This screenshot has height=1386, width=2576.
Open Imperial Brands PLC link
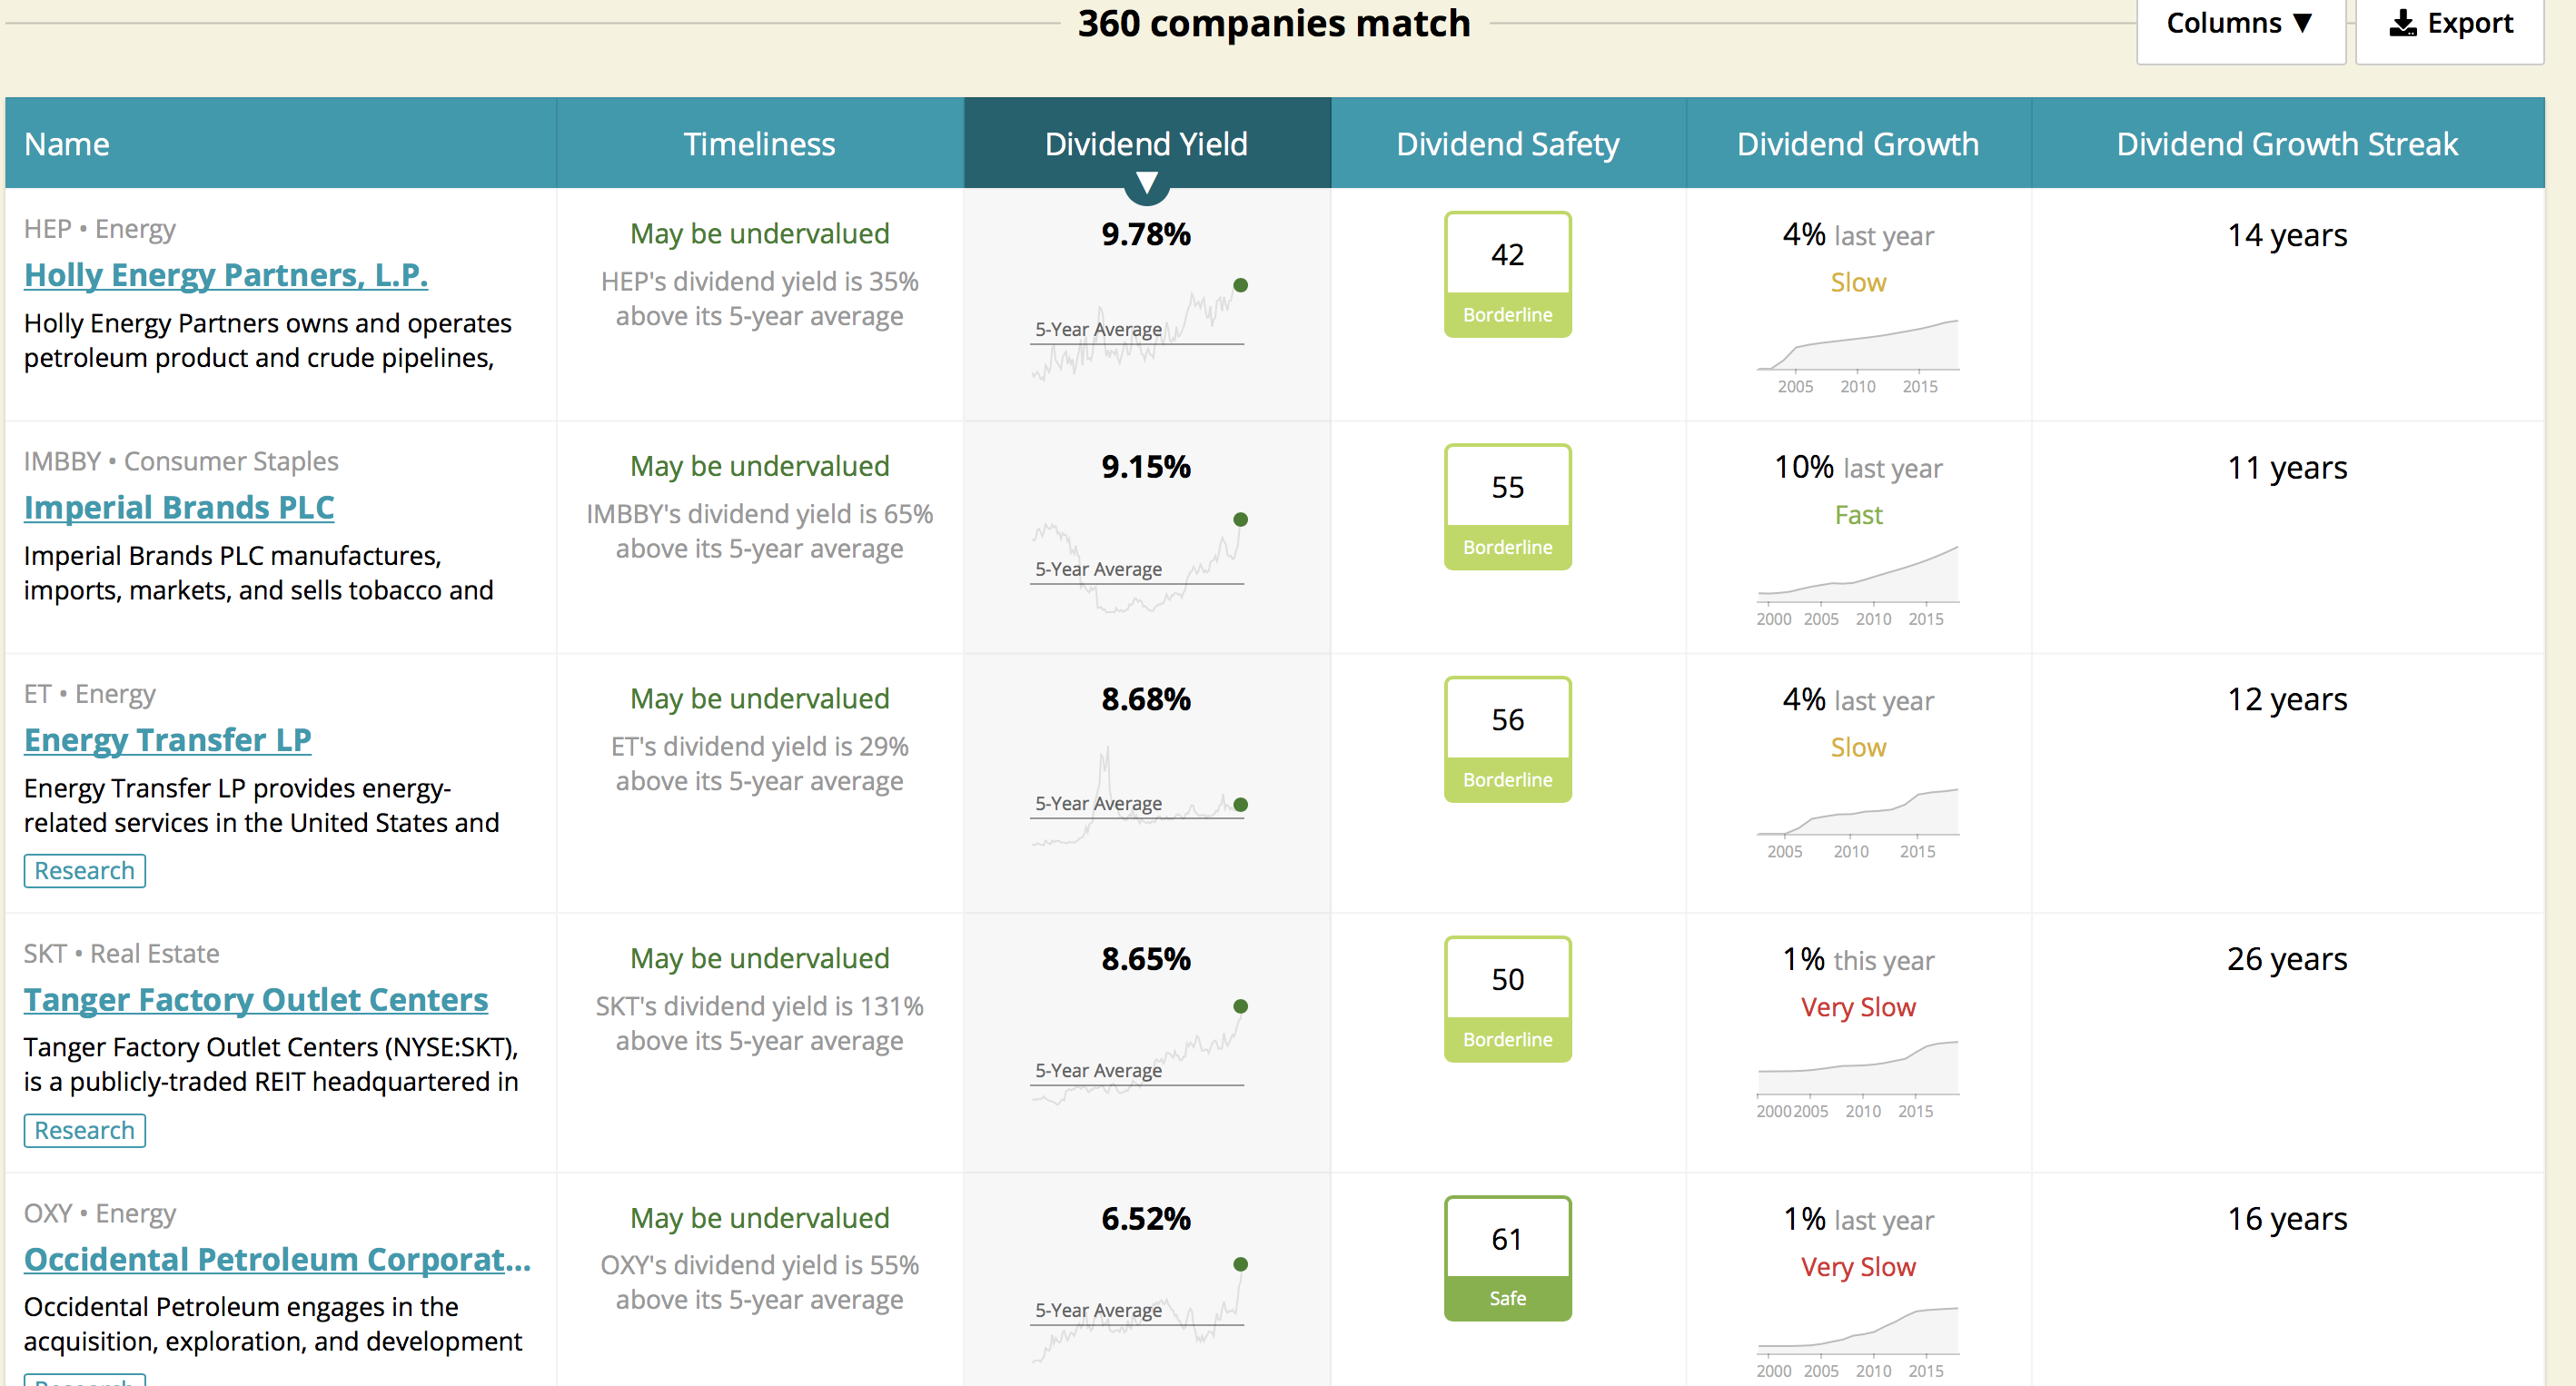click(x=179, y=508)
